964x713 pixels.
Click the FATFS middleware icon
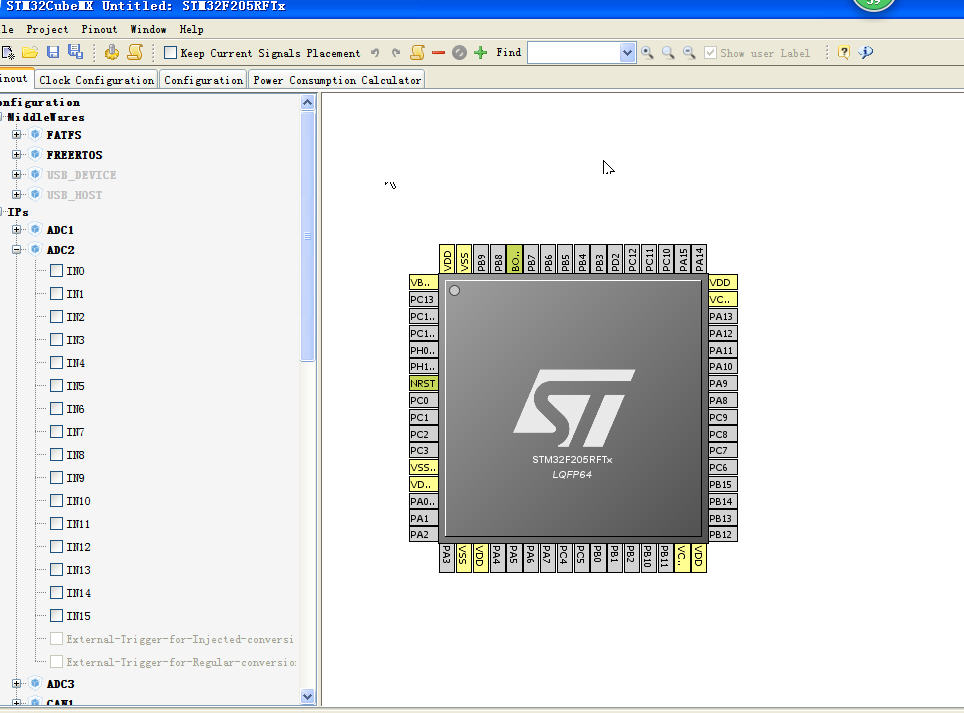(x=36, y=135)
